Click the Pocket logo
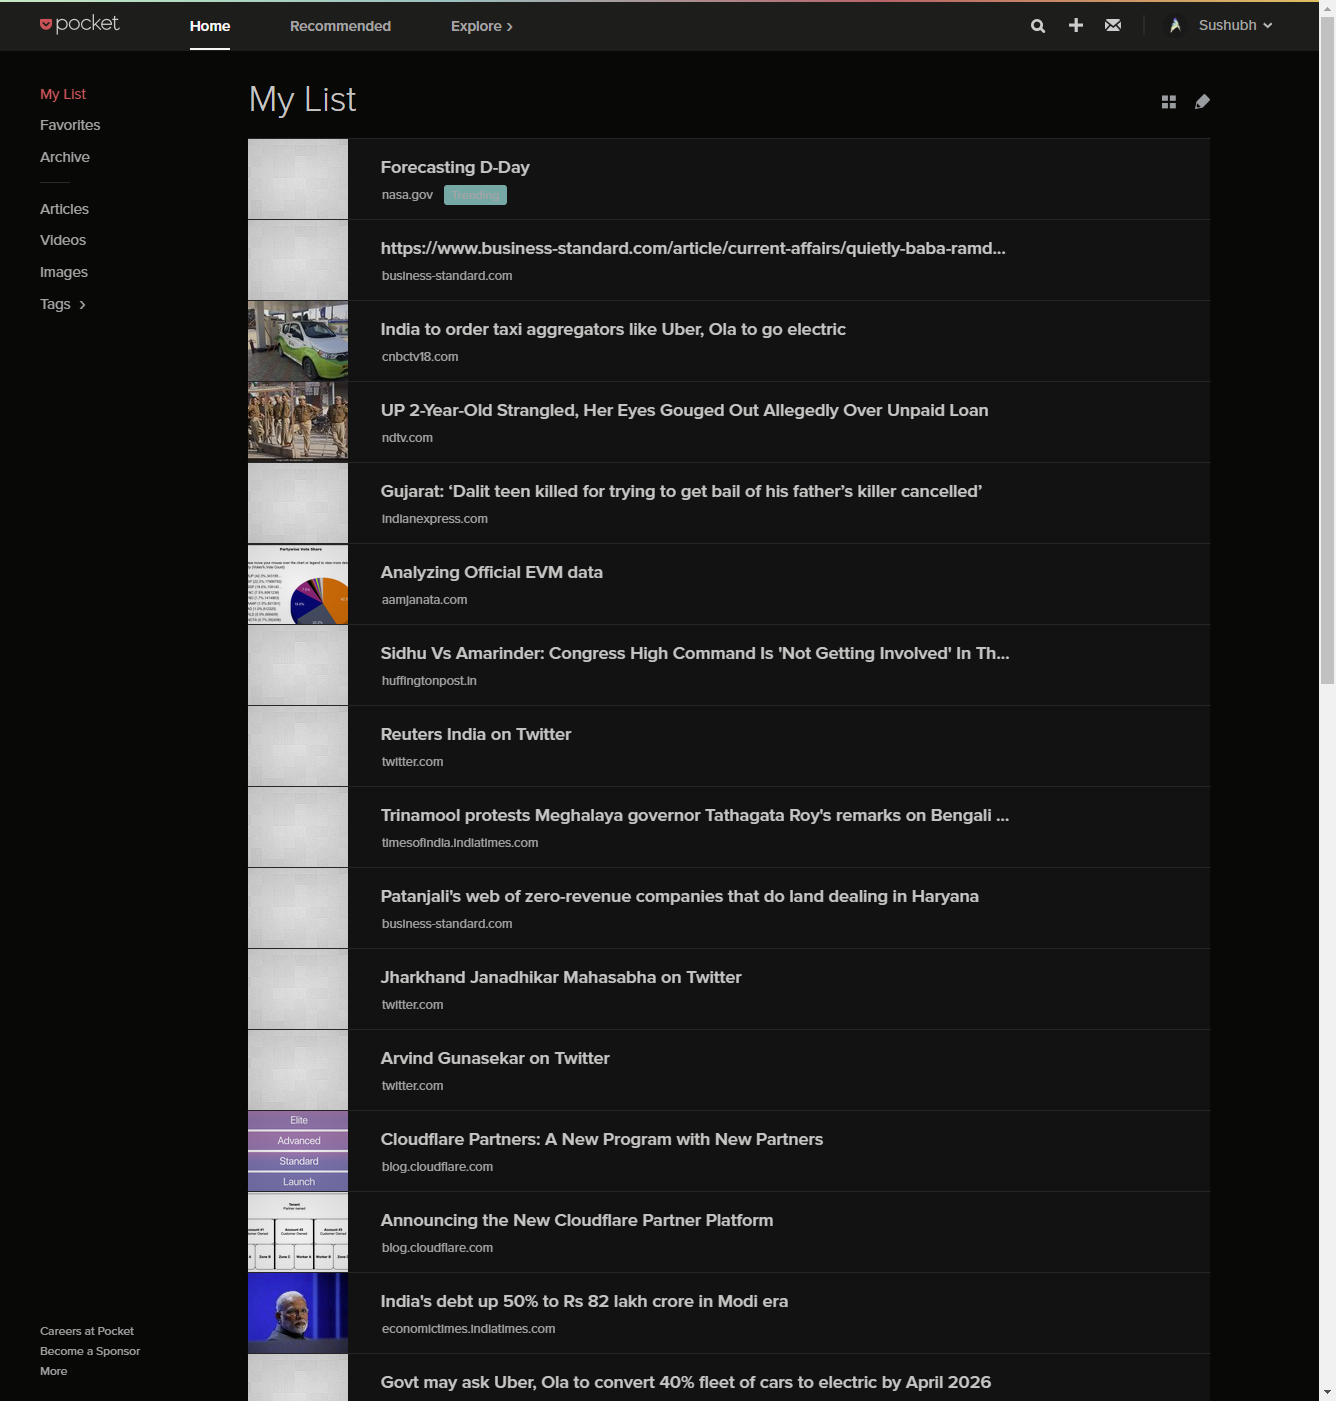This screenshot has width=1336, height=1401. click(x=79, y=24)
